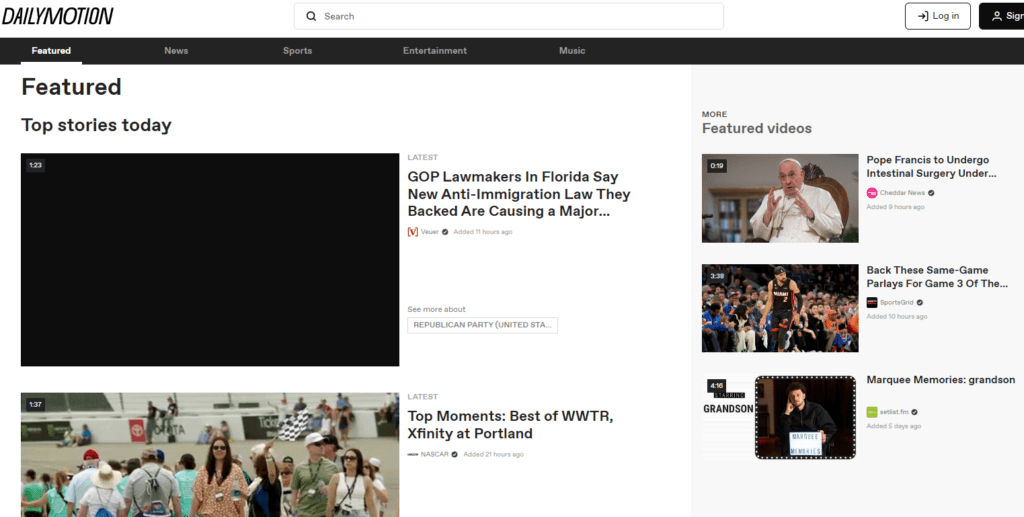Screen dimensions: 1024x517
Task: Click the 4:16 duration badge
Action: click(x=716, y=386)
